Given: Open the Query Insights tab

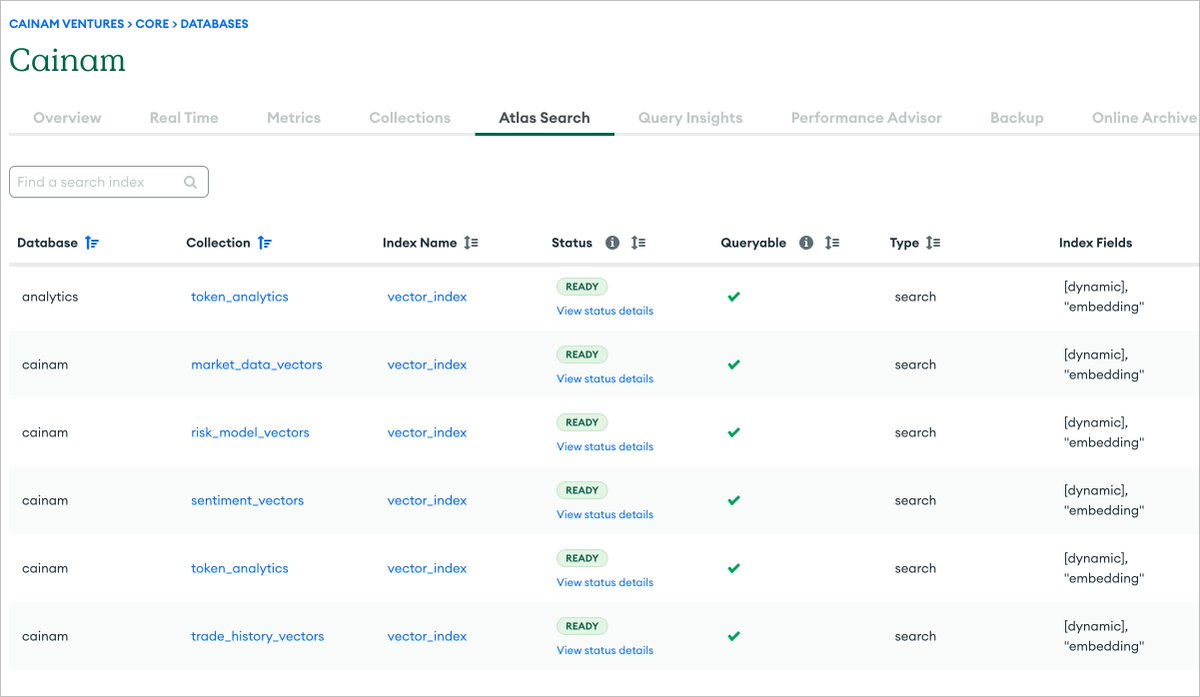Looking at the screenshot, I should (x=690, y=117).
